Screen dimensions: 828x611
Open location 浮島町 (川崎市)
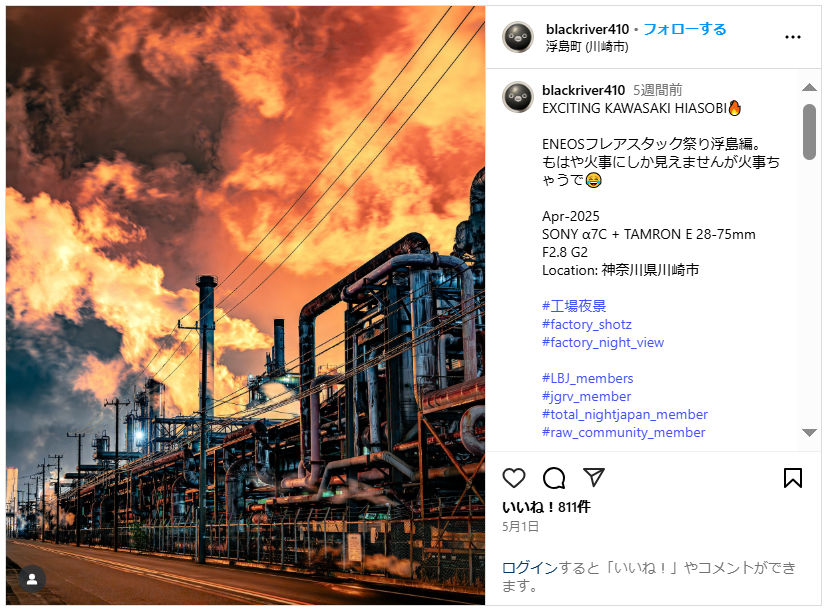pos(587,46)
